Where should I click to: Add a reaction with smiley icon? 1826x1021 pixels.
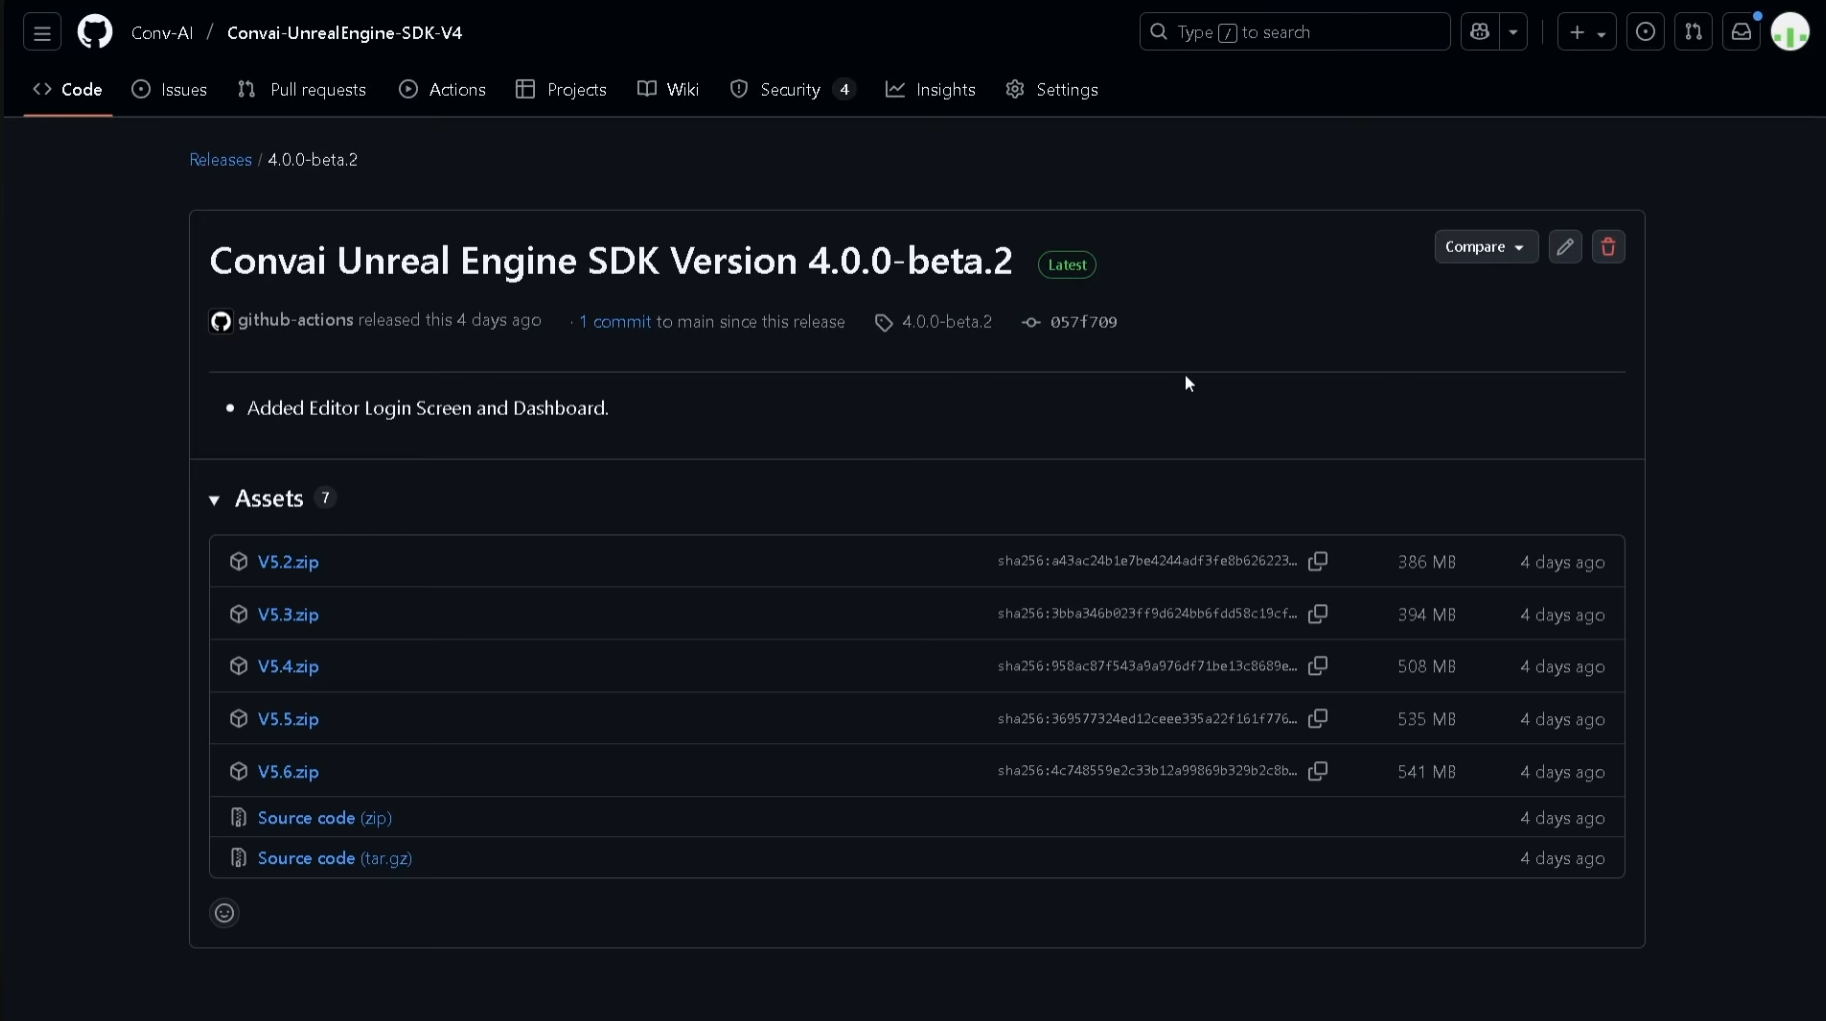[224, 913]
